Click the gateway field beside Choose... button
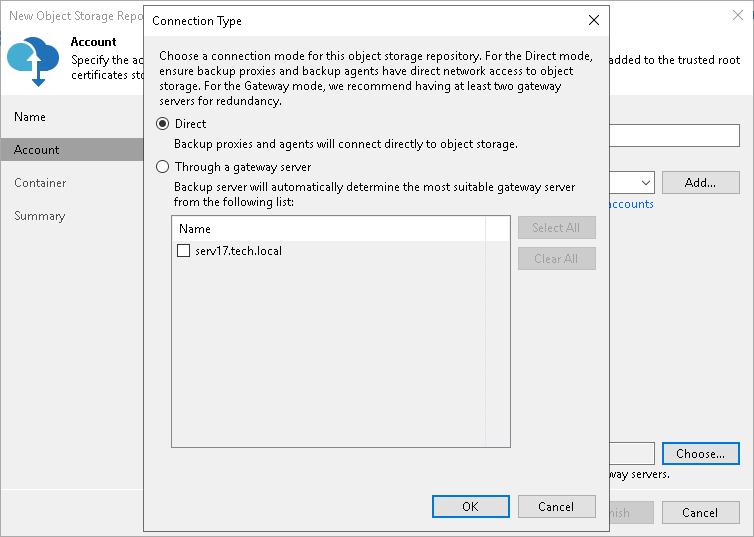 point(632,453)
